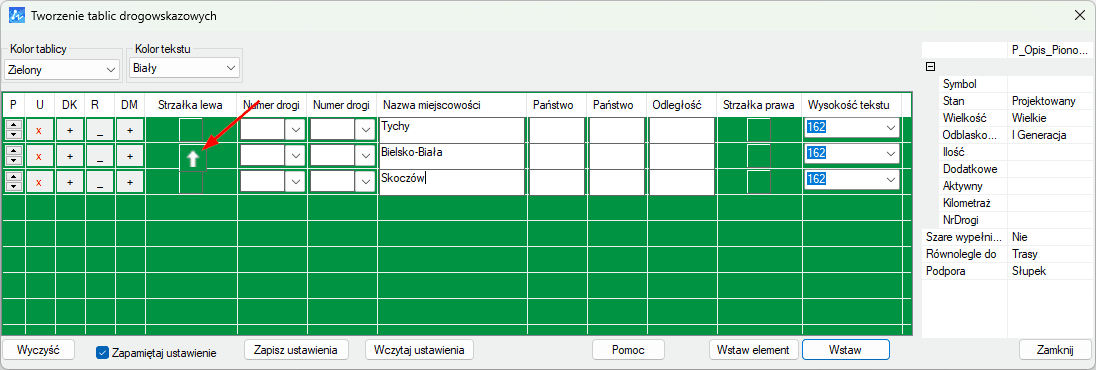The height and width of the screenshot is (370, 1096).
Task: Close the dialog with the Zamknij button
Action: pos(1055,350)
